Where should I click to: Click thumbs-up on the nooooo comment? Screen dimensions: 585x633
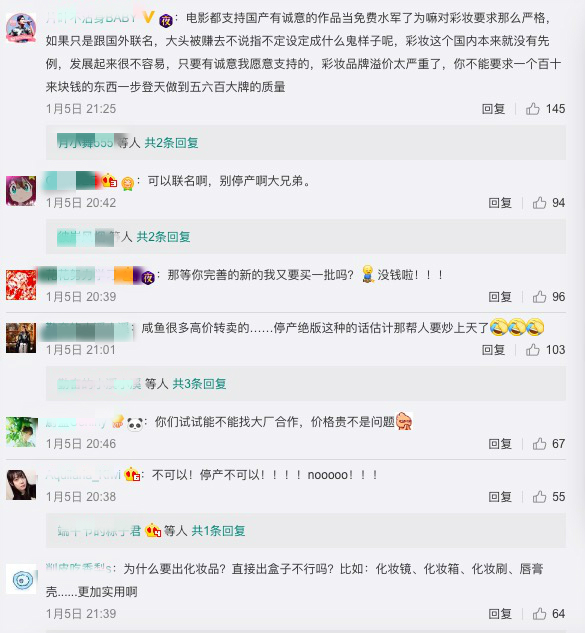[x=539, y=497]
